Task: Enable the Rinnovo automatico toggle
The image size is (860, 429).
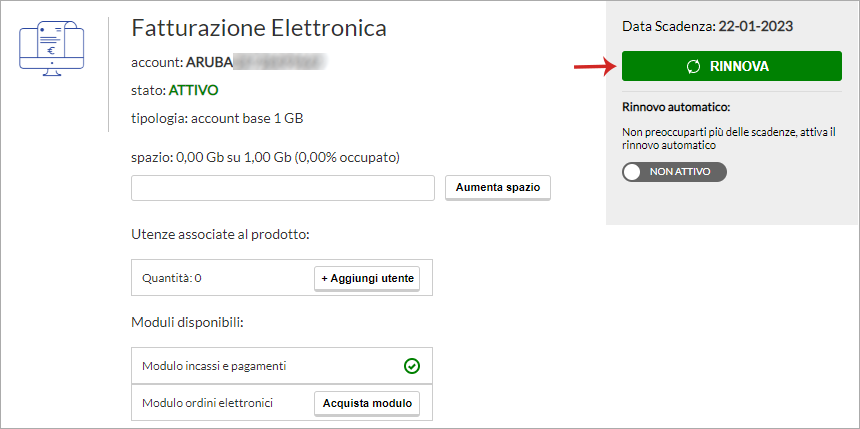Action: (x=674, y=172)
